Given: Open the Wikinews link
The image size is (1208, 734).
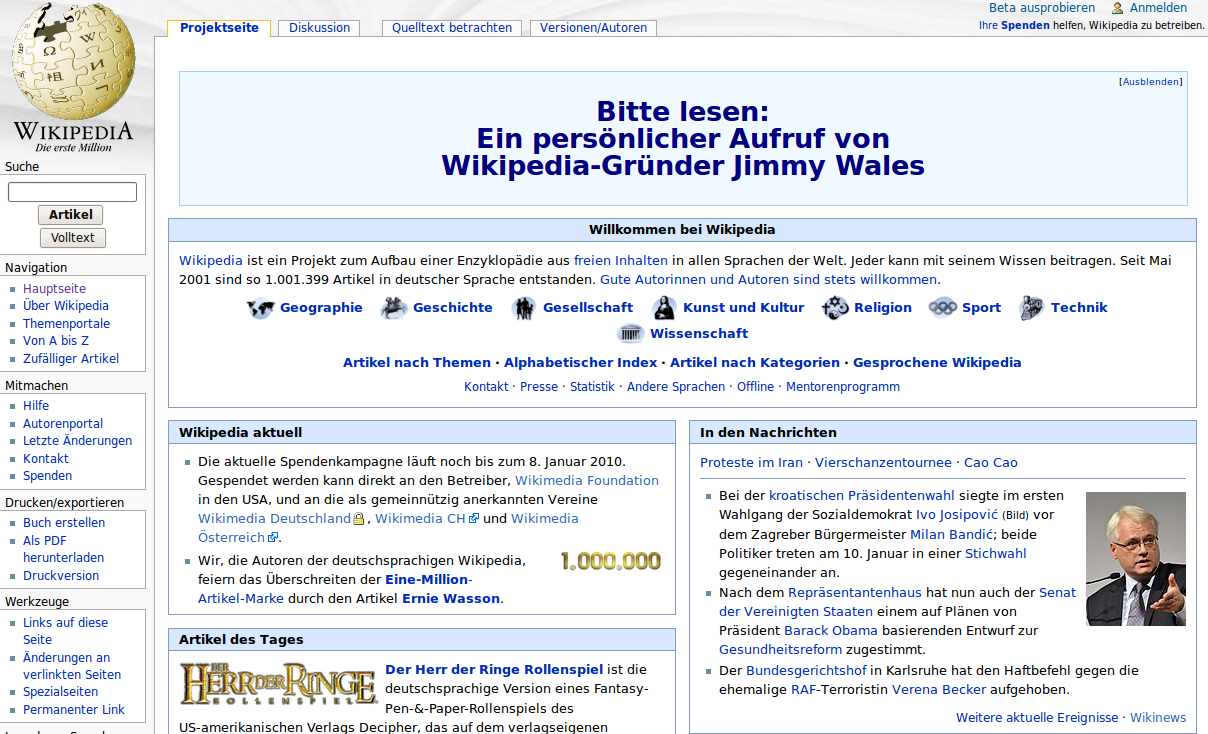Looking at the screenshot, I should click(1158, 718).
